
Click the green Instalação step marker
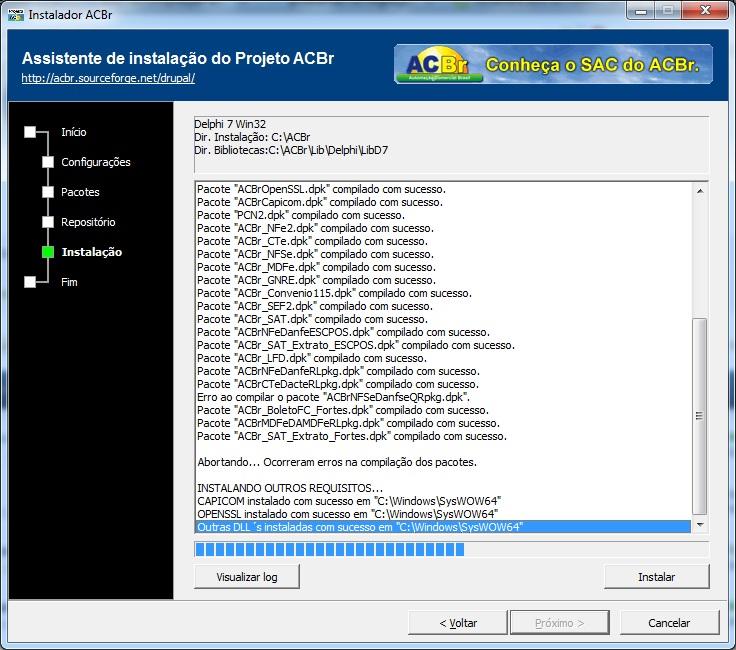click(x=48, y=252)
